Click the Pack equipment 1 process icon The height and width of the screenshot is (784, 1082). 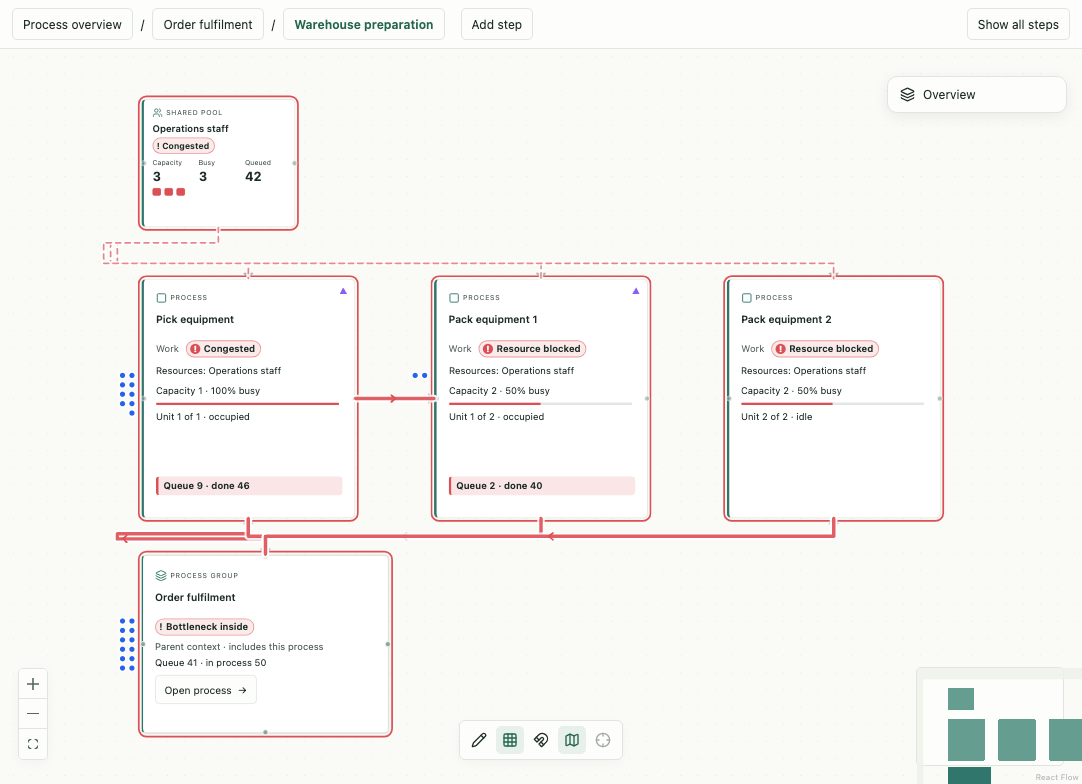(454, 297)
